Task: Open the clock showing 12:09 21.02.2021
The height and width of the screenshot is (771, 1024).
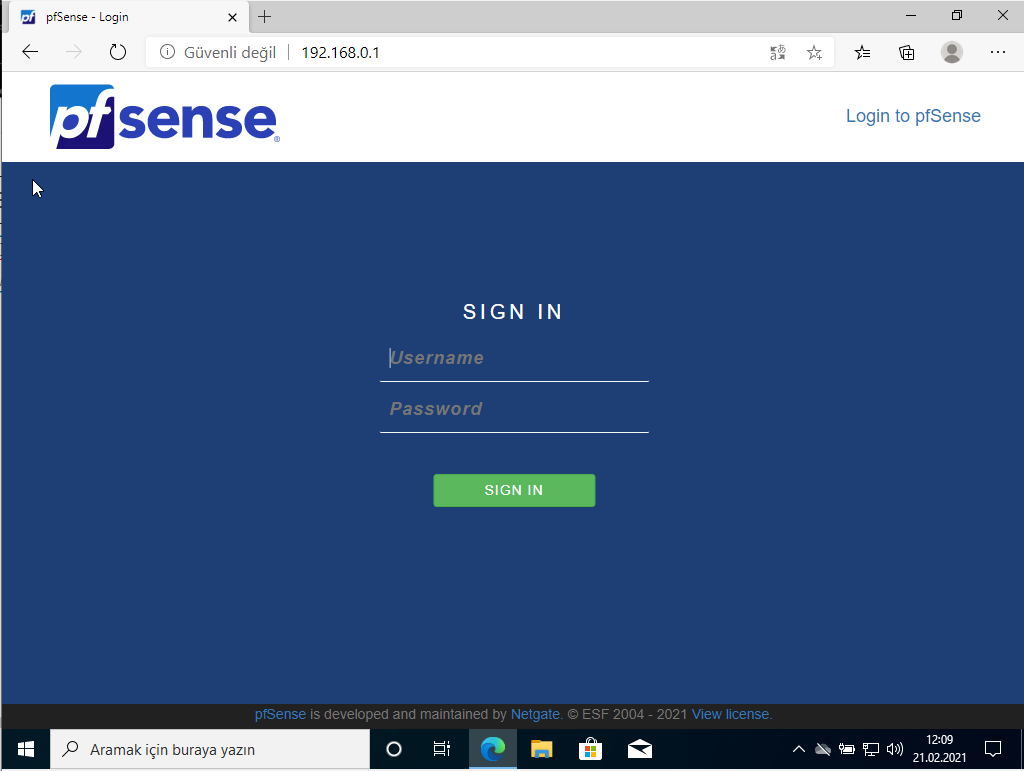Action: [x=939, y=749]
